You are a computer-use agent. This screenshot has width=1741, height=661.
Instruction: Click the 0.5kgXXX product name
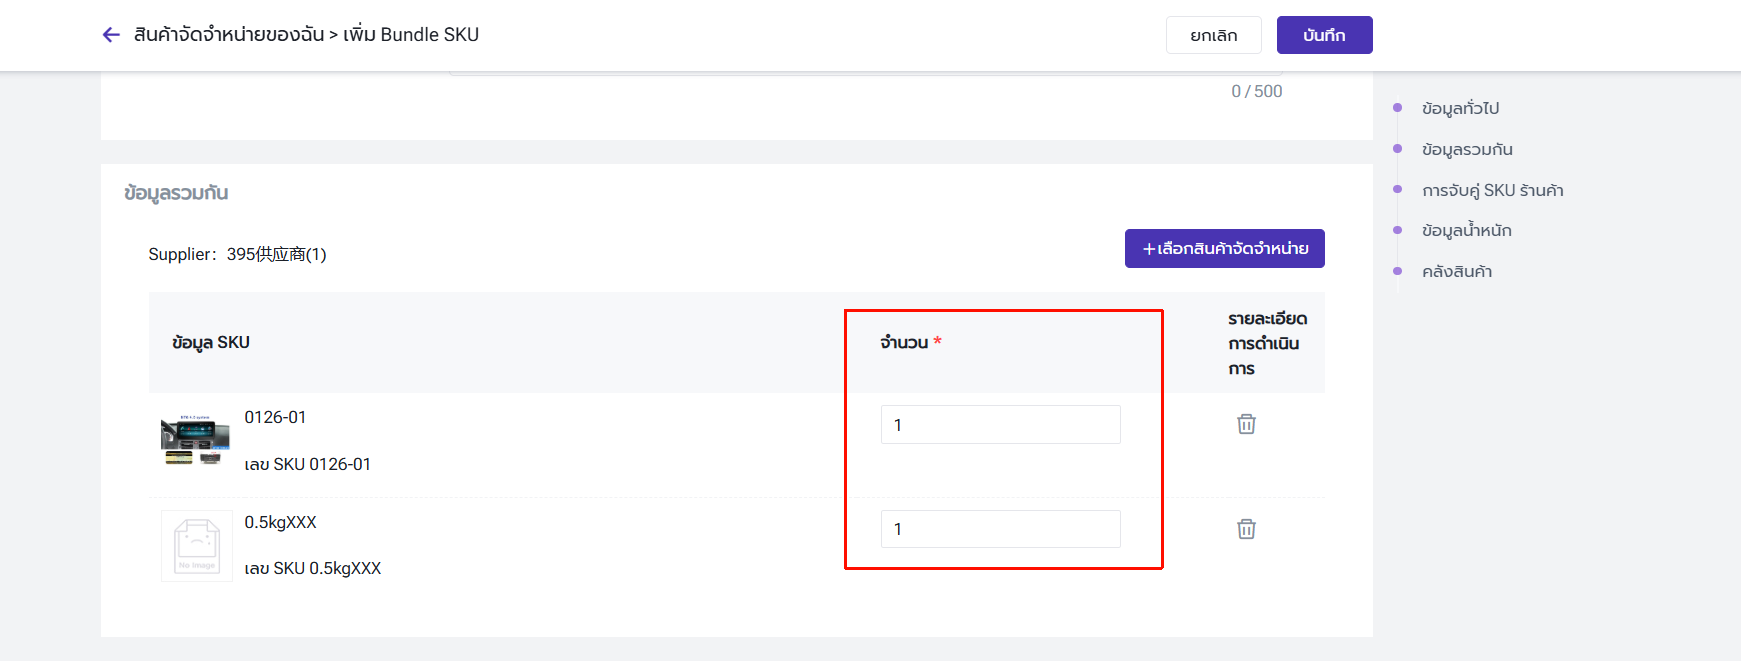coord(280,522)
